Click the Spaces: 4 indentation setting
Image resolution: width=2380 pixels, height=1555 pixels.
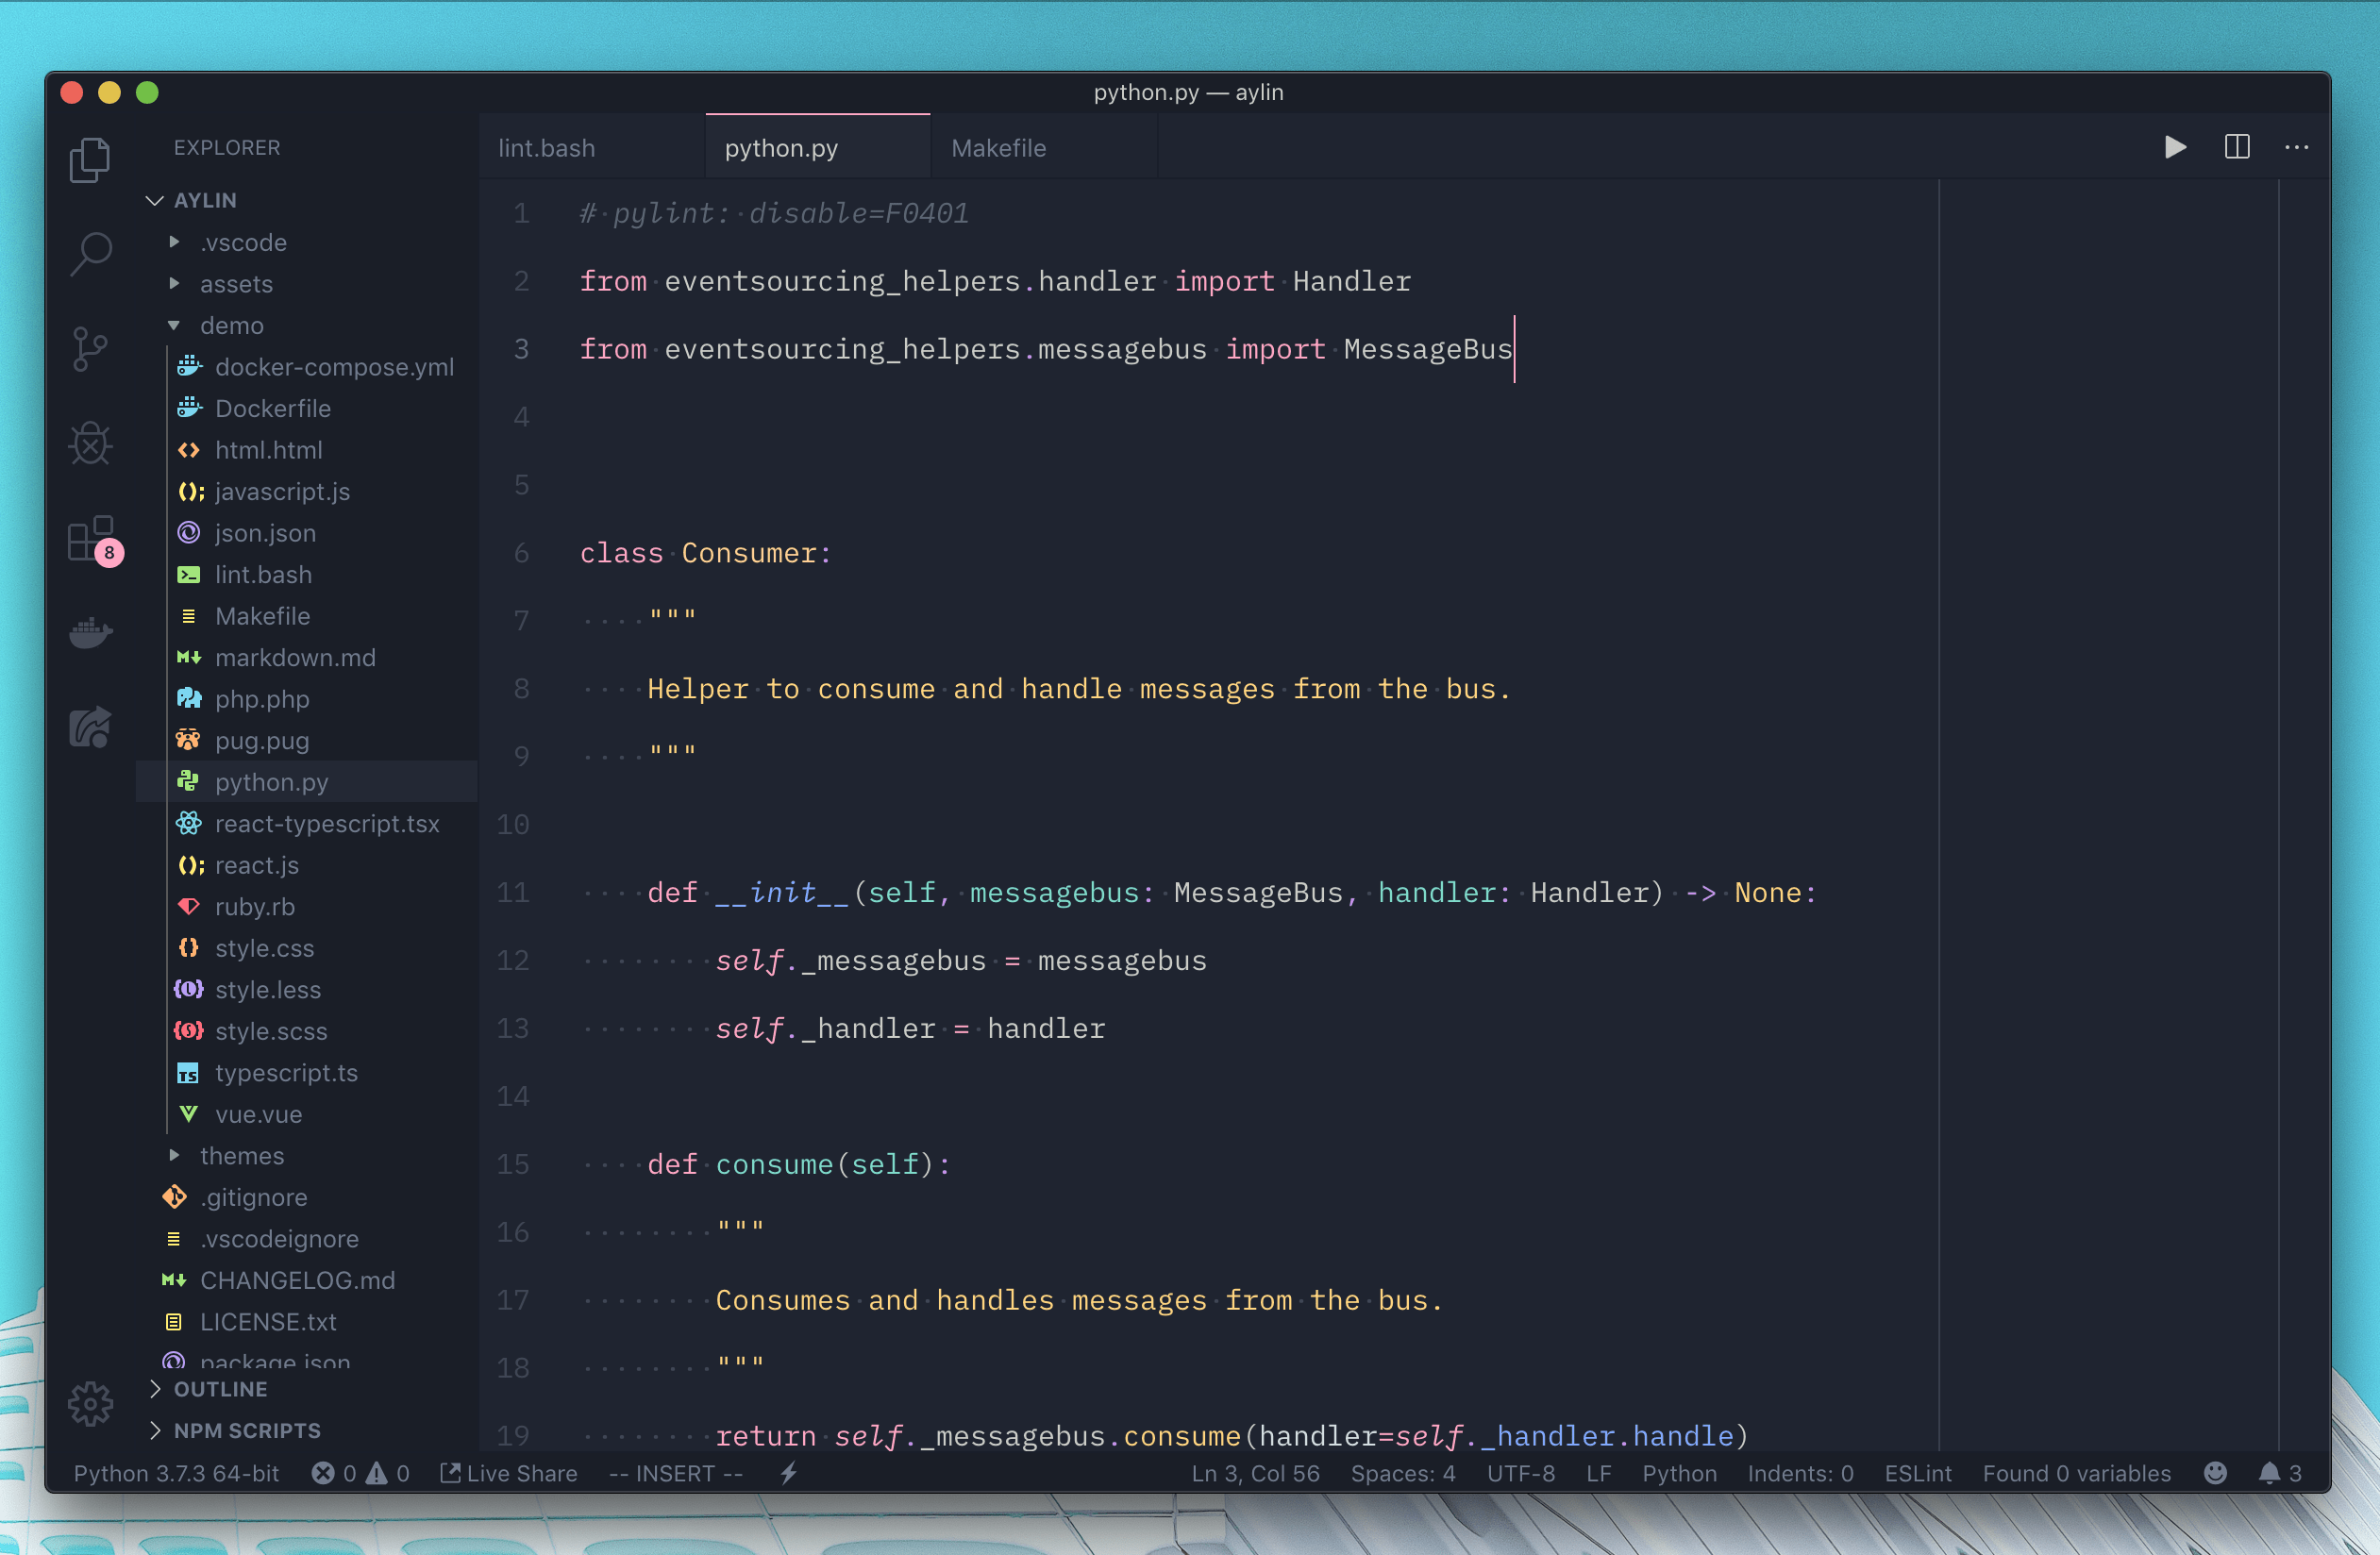1402,1473
